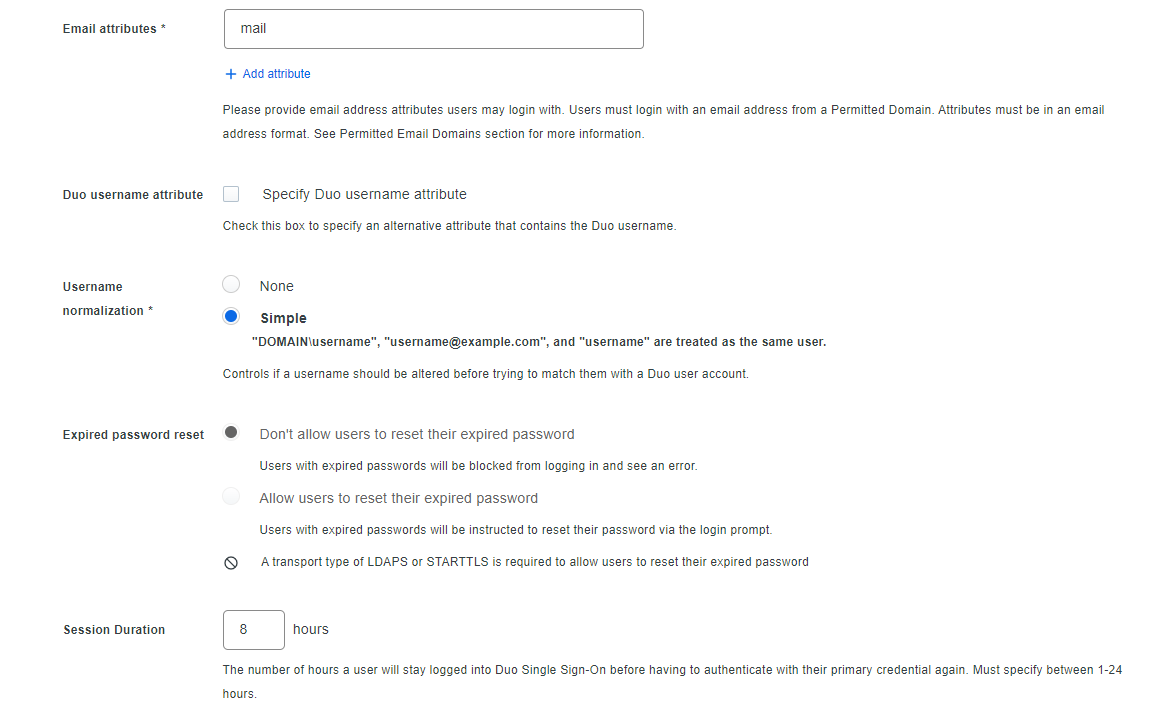
Task: Click the Don't allow users to reset label
Action: tap(416, 434)
